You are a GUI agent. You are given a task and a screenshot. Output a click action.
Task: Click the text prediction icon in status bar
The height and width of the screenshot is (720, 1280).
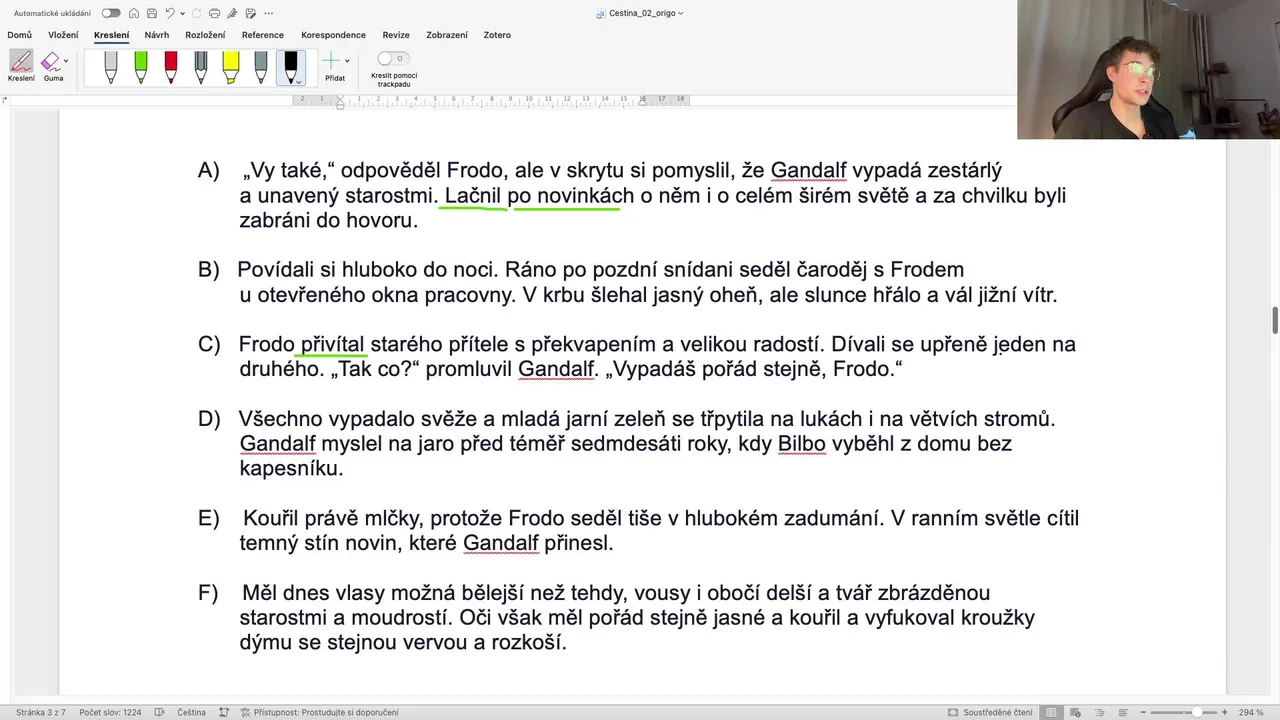224,712
